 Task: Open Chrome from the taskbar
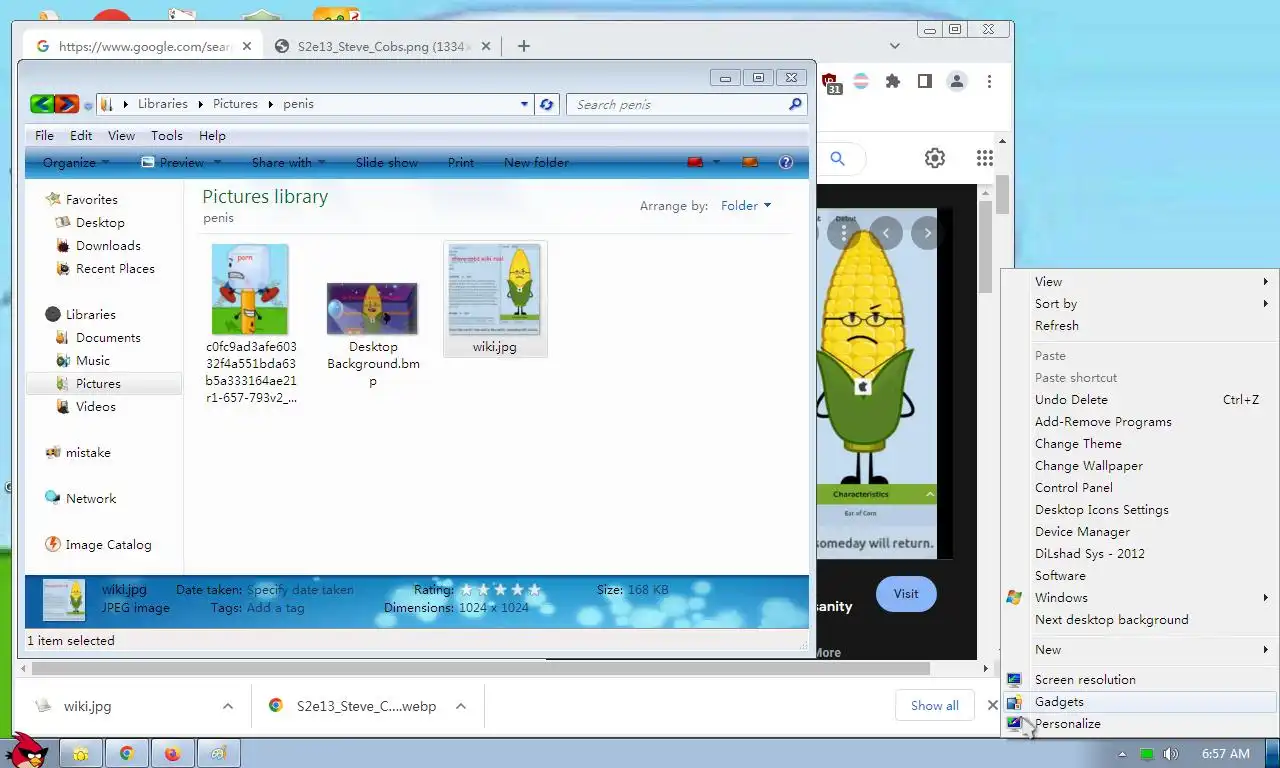127,753
